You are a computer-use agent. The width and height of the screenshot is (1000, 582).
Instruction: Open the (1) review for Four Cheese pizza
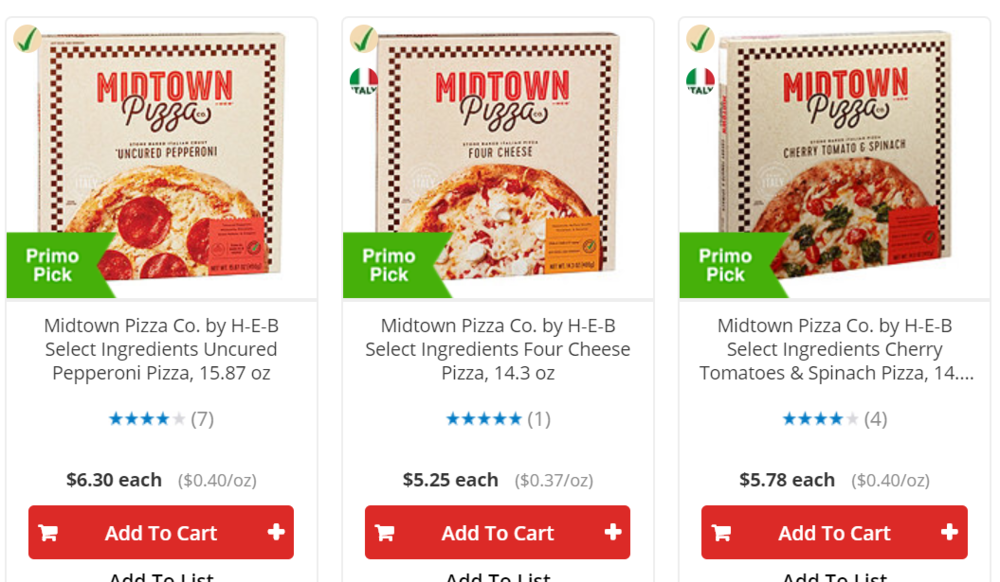[x=539, y=419]
